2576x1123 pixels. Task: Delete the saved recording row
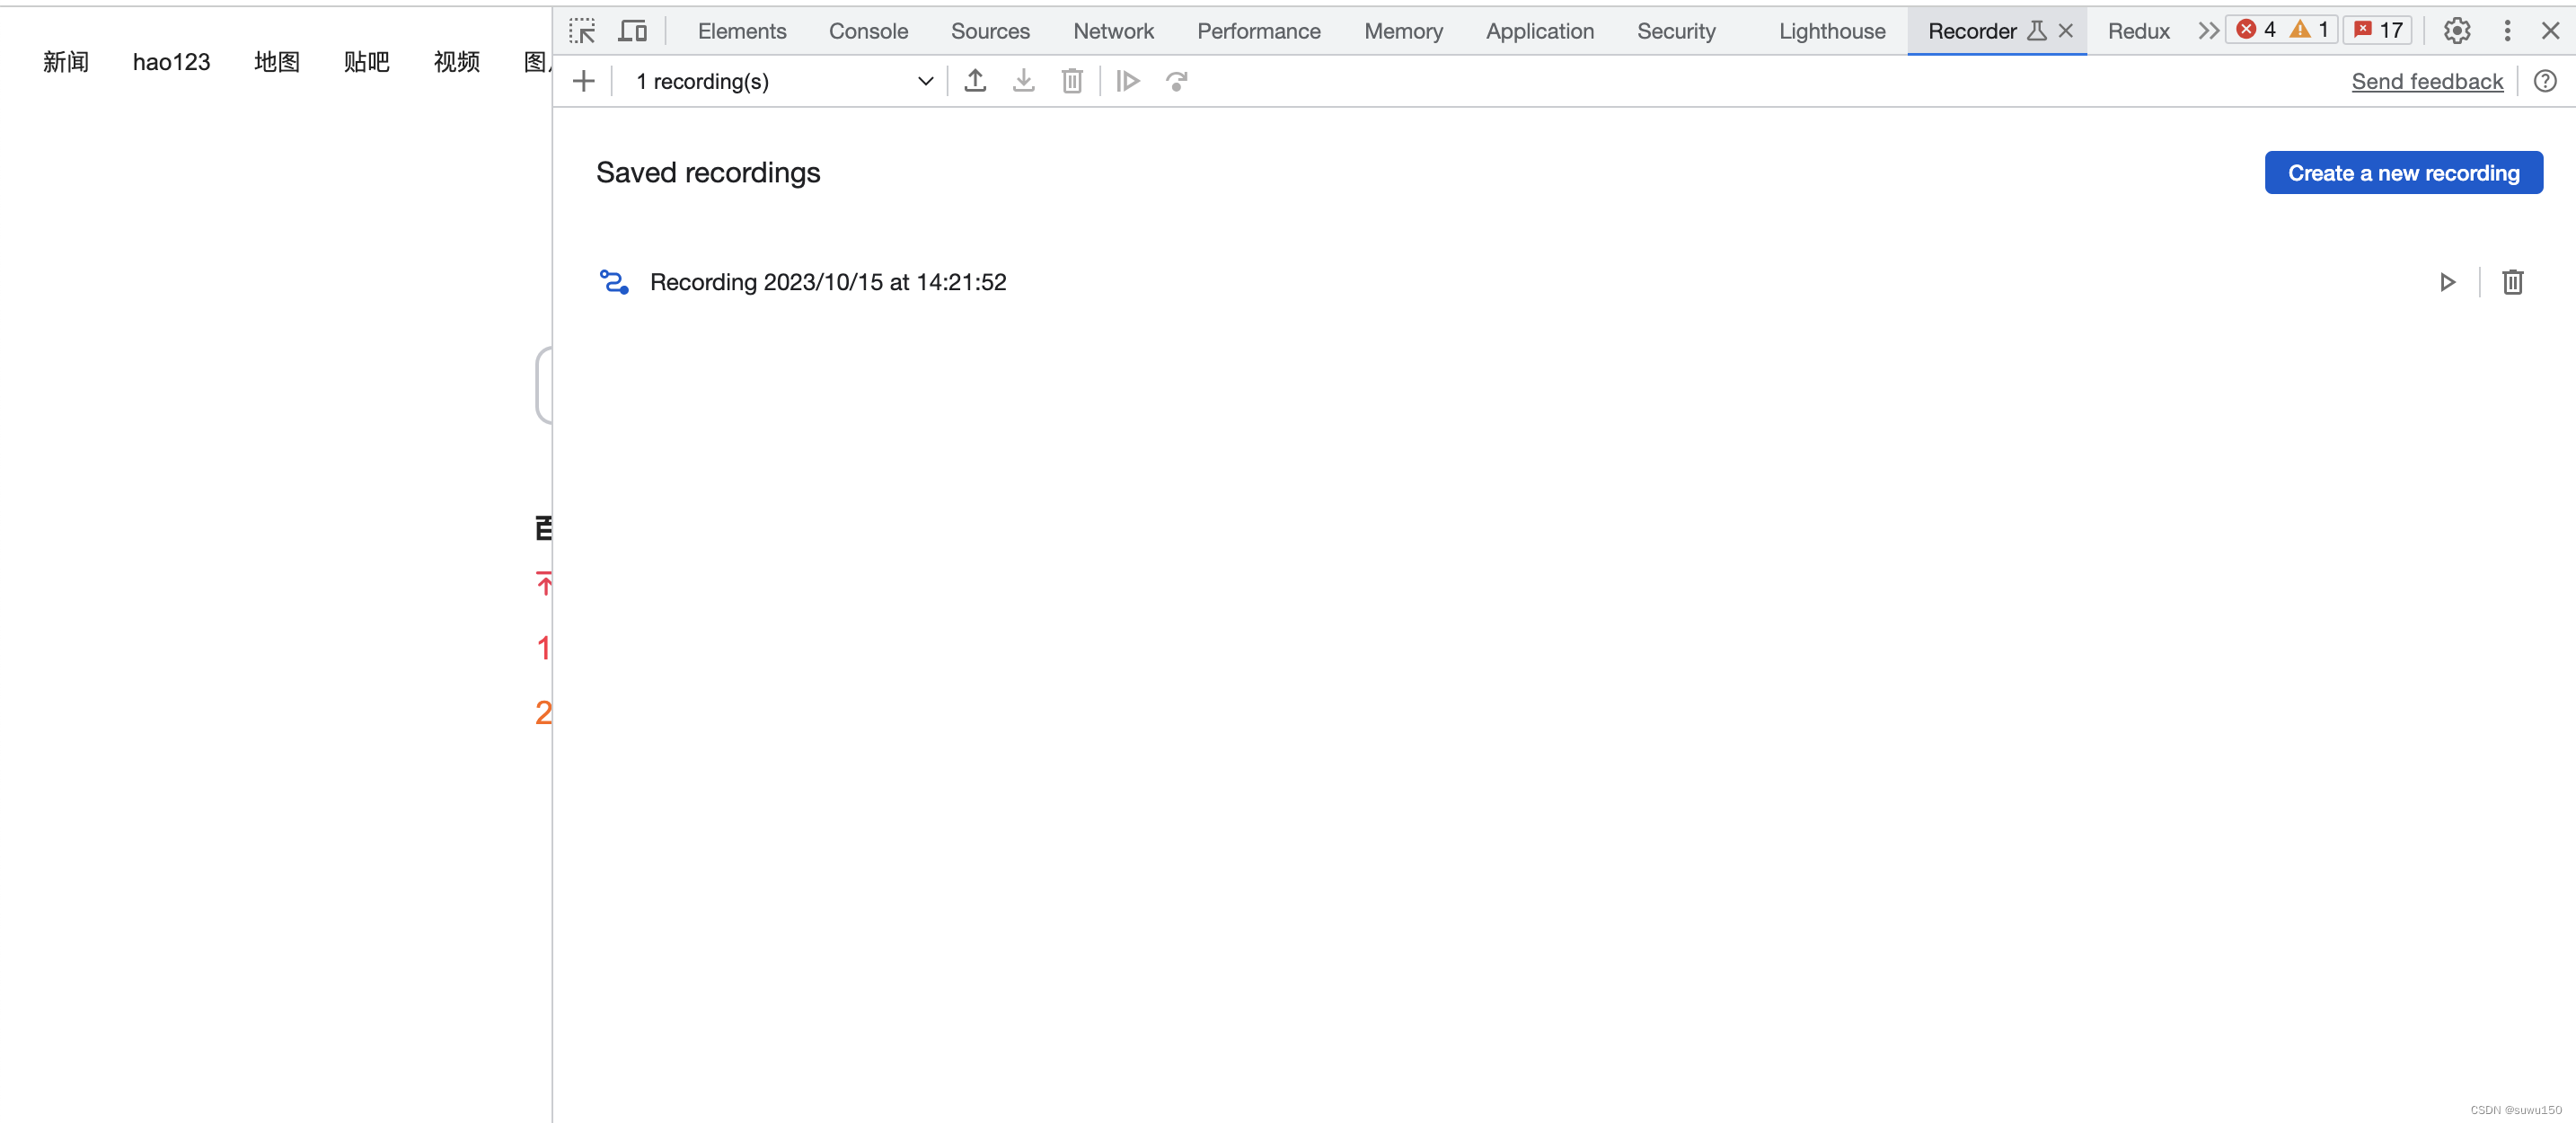tap(2512, 283)
